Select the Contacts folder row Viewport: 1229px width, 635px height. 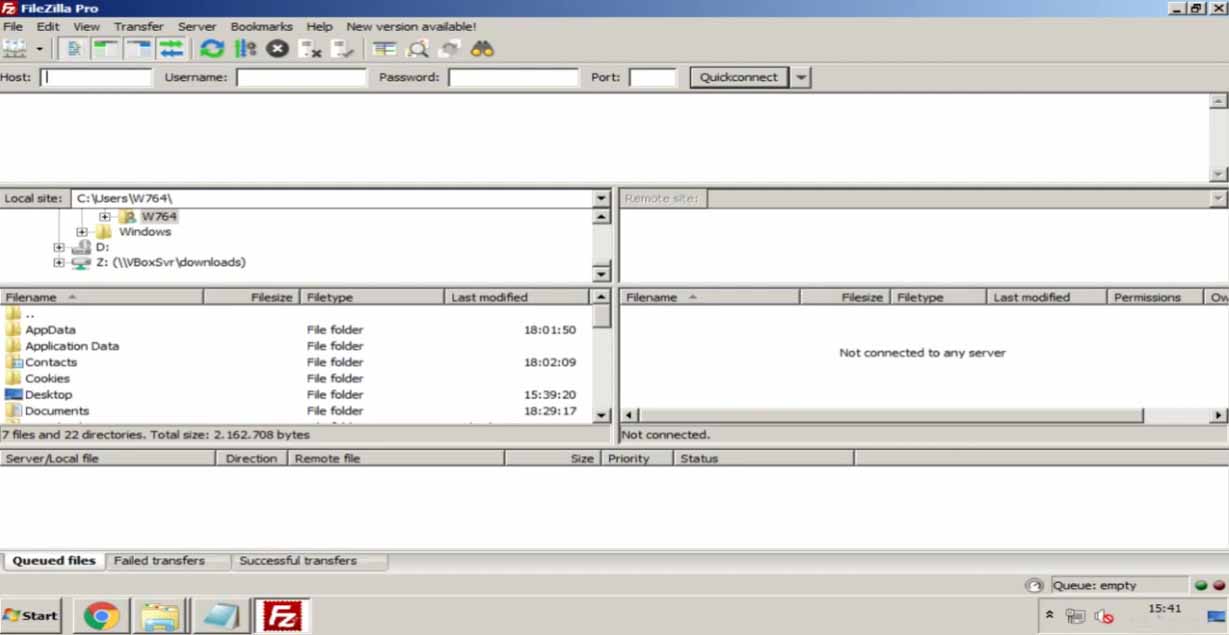click(x=296, y=362)
